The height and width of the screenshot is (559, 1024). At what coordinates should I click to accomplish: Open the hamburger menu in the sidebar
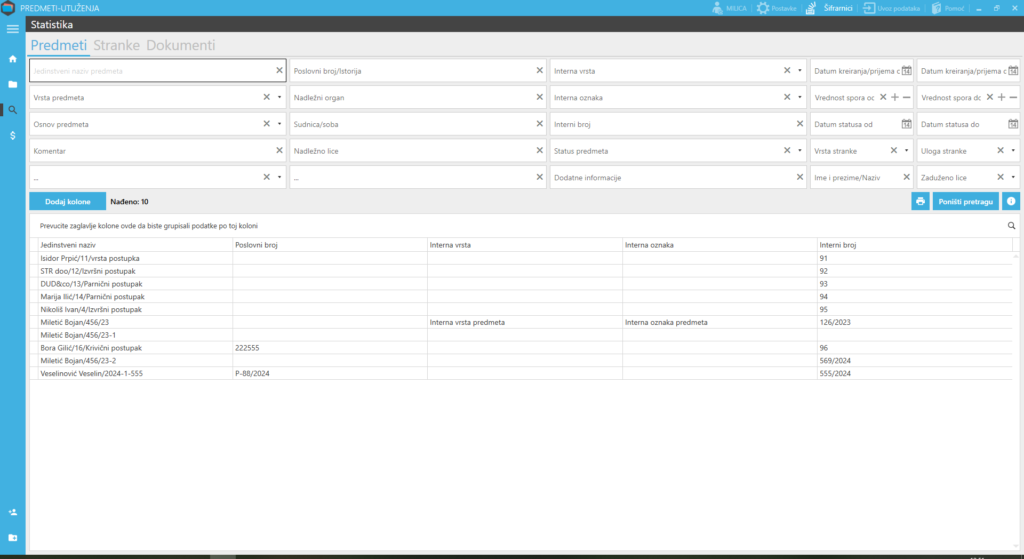coord(13,29)
